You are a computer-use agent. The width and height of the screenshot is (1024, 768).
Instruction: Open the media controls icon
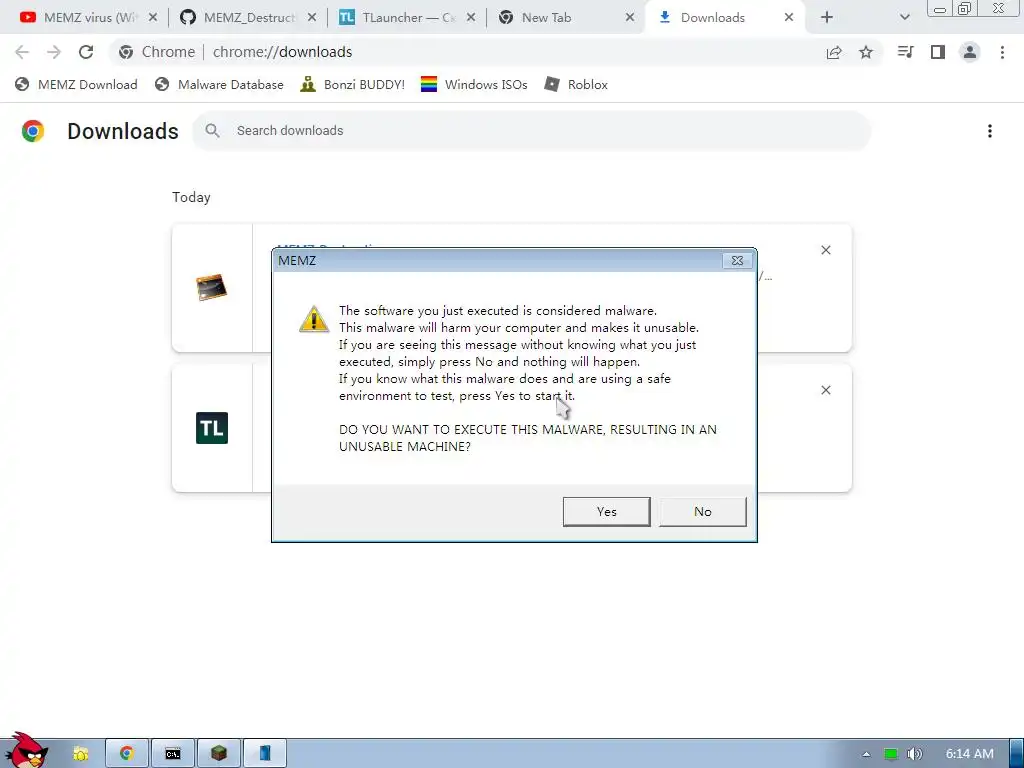coord(905,52)
